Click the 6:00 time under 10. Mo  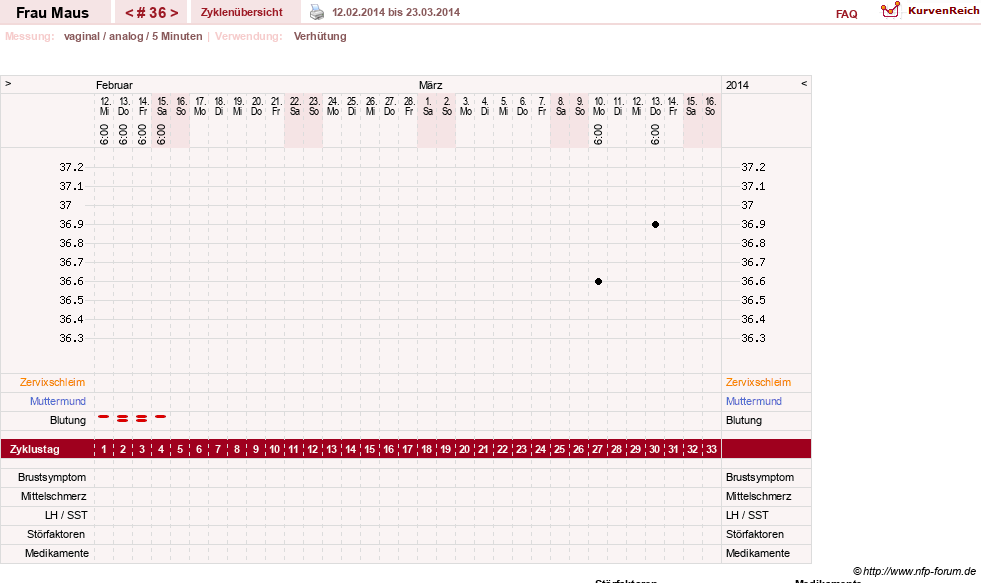click(x=598, y=134)
